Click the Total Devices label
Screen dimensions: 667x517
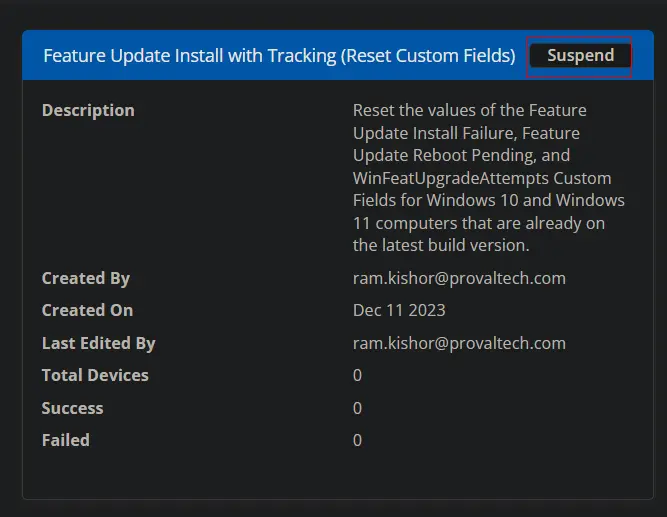click(x=95, y=375)
